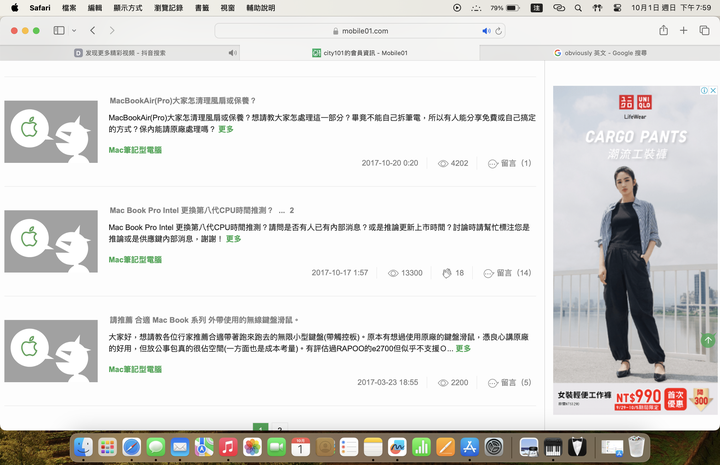Go back with the left arrow
This screenshot has height=465, width=720.
[x=93, y=31]
